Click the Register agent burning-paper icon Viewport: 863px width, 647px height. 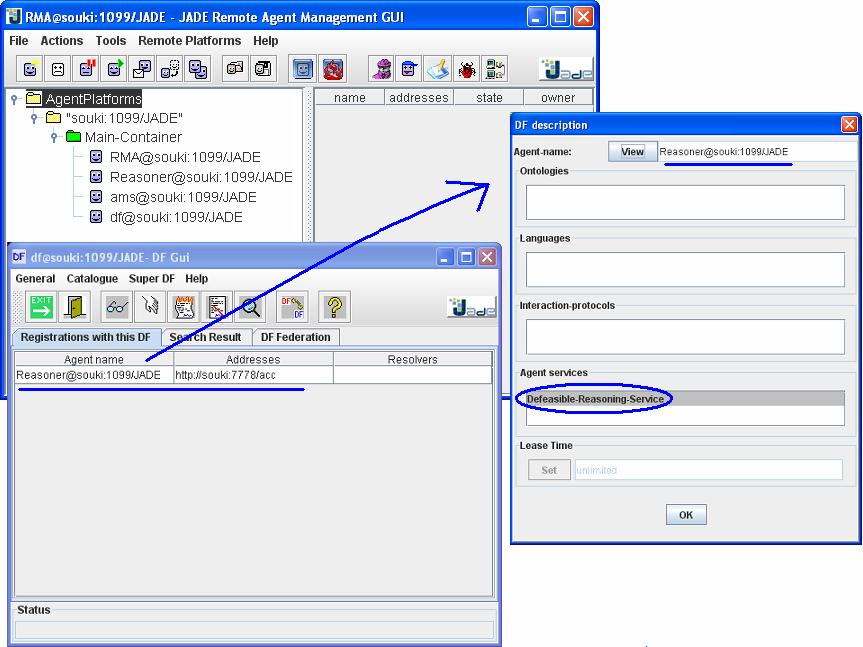click(x=184, y=306)
